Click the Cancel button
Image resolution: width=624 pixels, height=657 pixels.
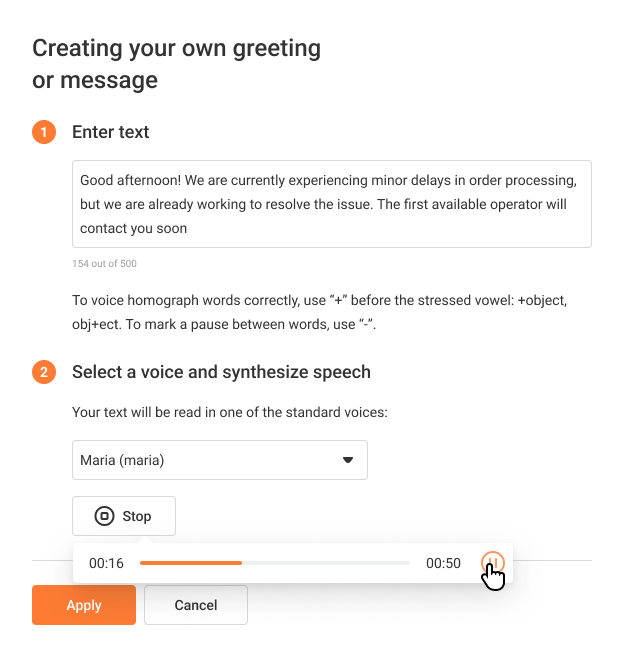click(x=196, y=605)
